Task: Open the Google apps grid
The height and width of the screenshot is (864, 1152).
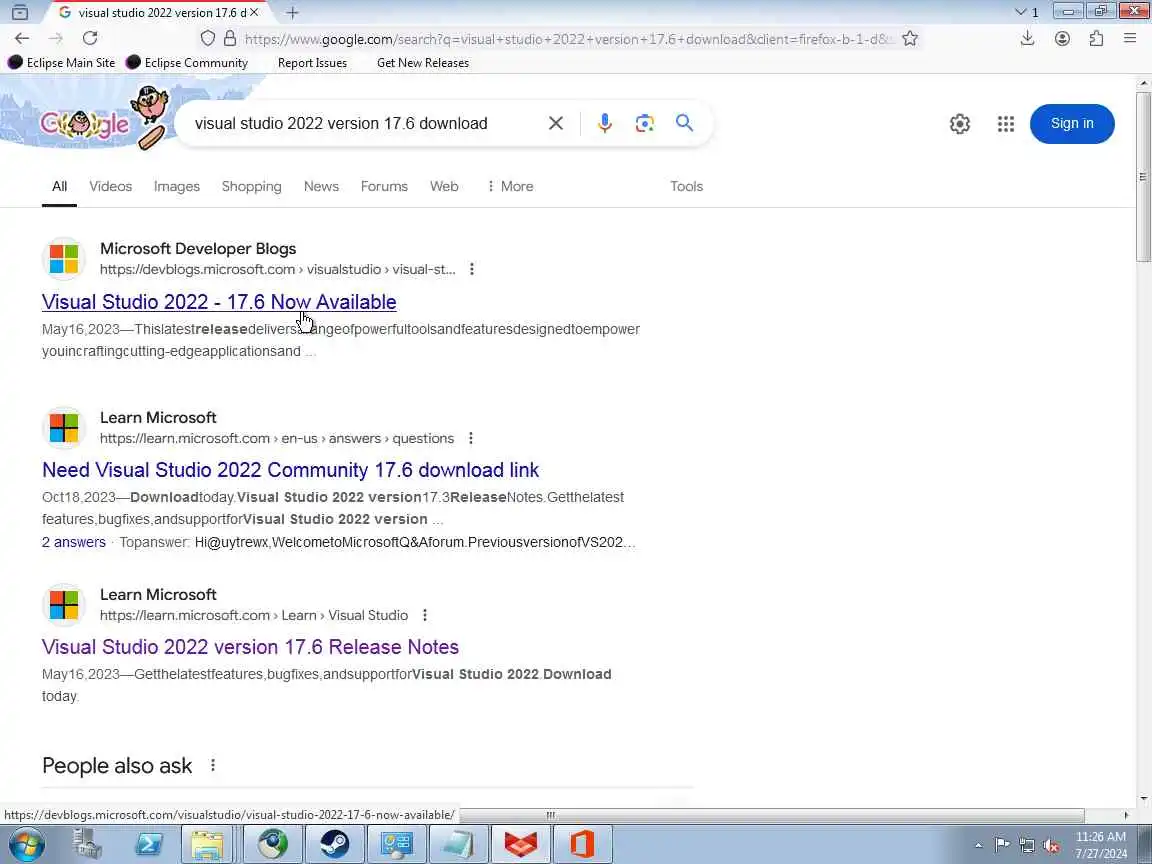Action: click(x=1006, y=123)
